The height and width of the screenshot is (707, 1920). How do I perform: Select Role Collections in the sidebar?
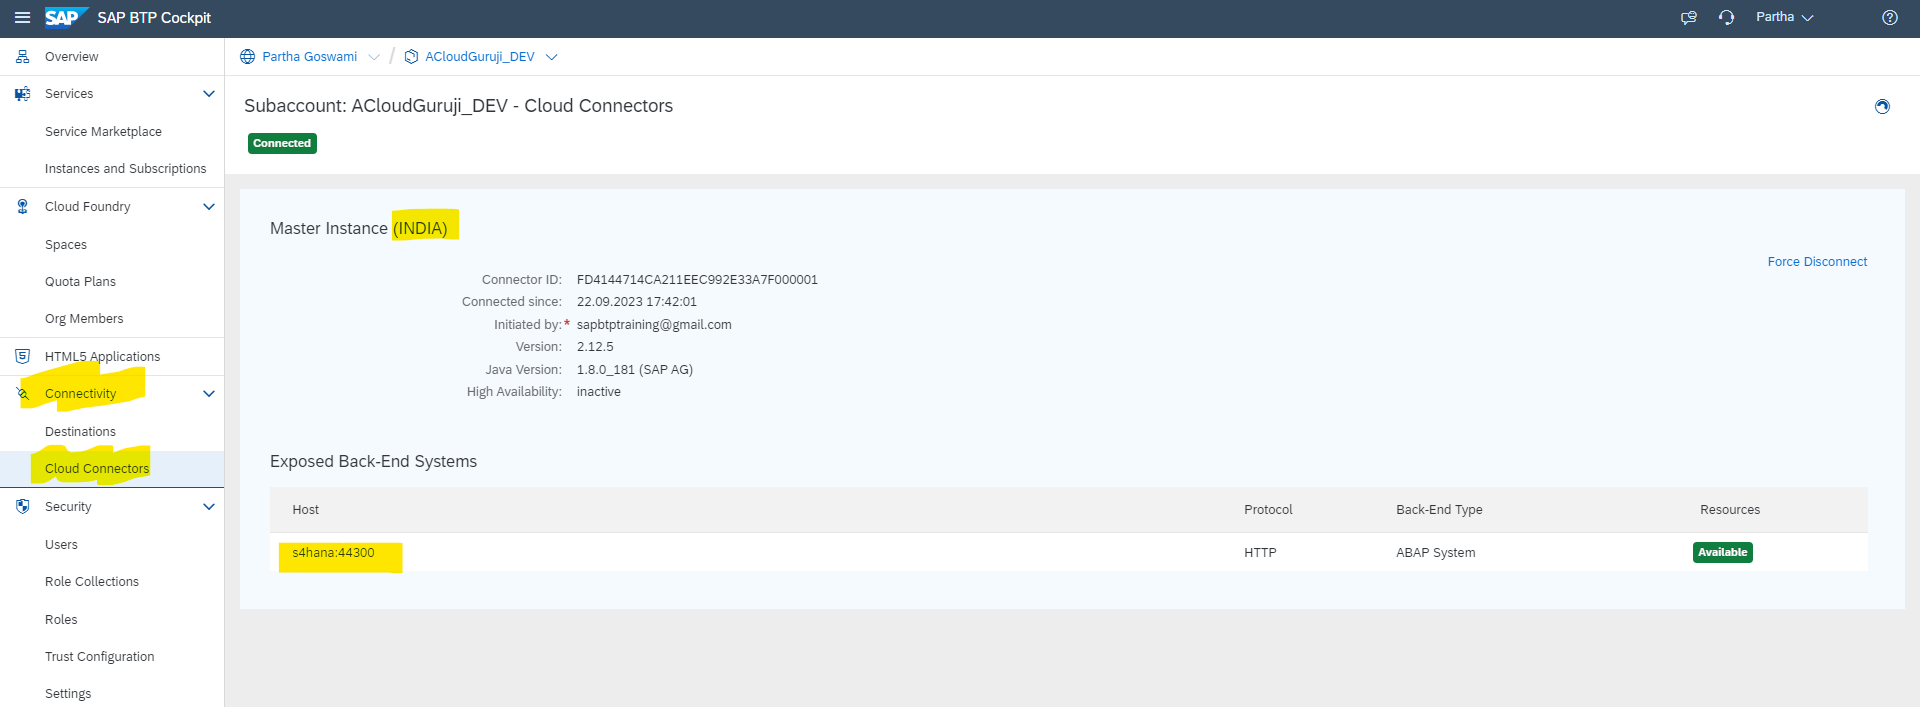tap(92, 582)
